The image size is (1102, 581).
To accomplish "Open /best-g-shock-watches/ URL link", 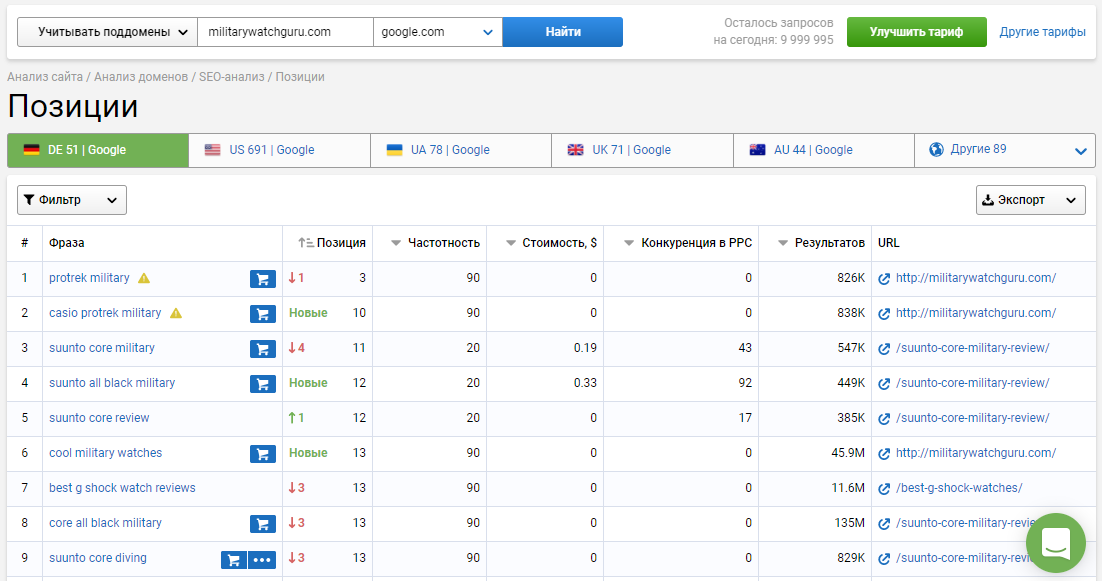I will pyautogui.click(x=959, y=488).
